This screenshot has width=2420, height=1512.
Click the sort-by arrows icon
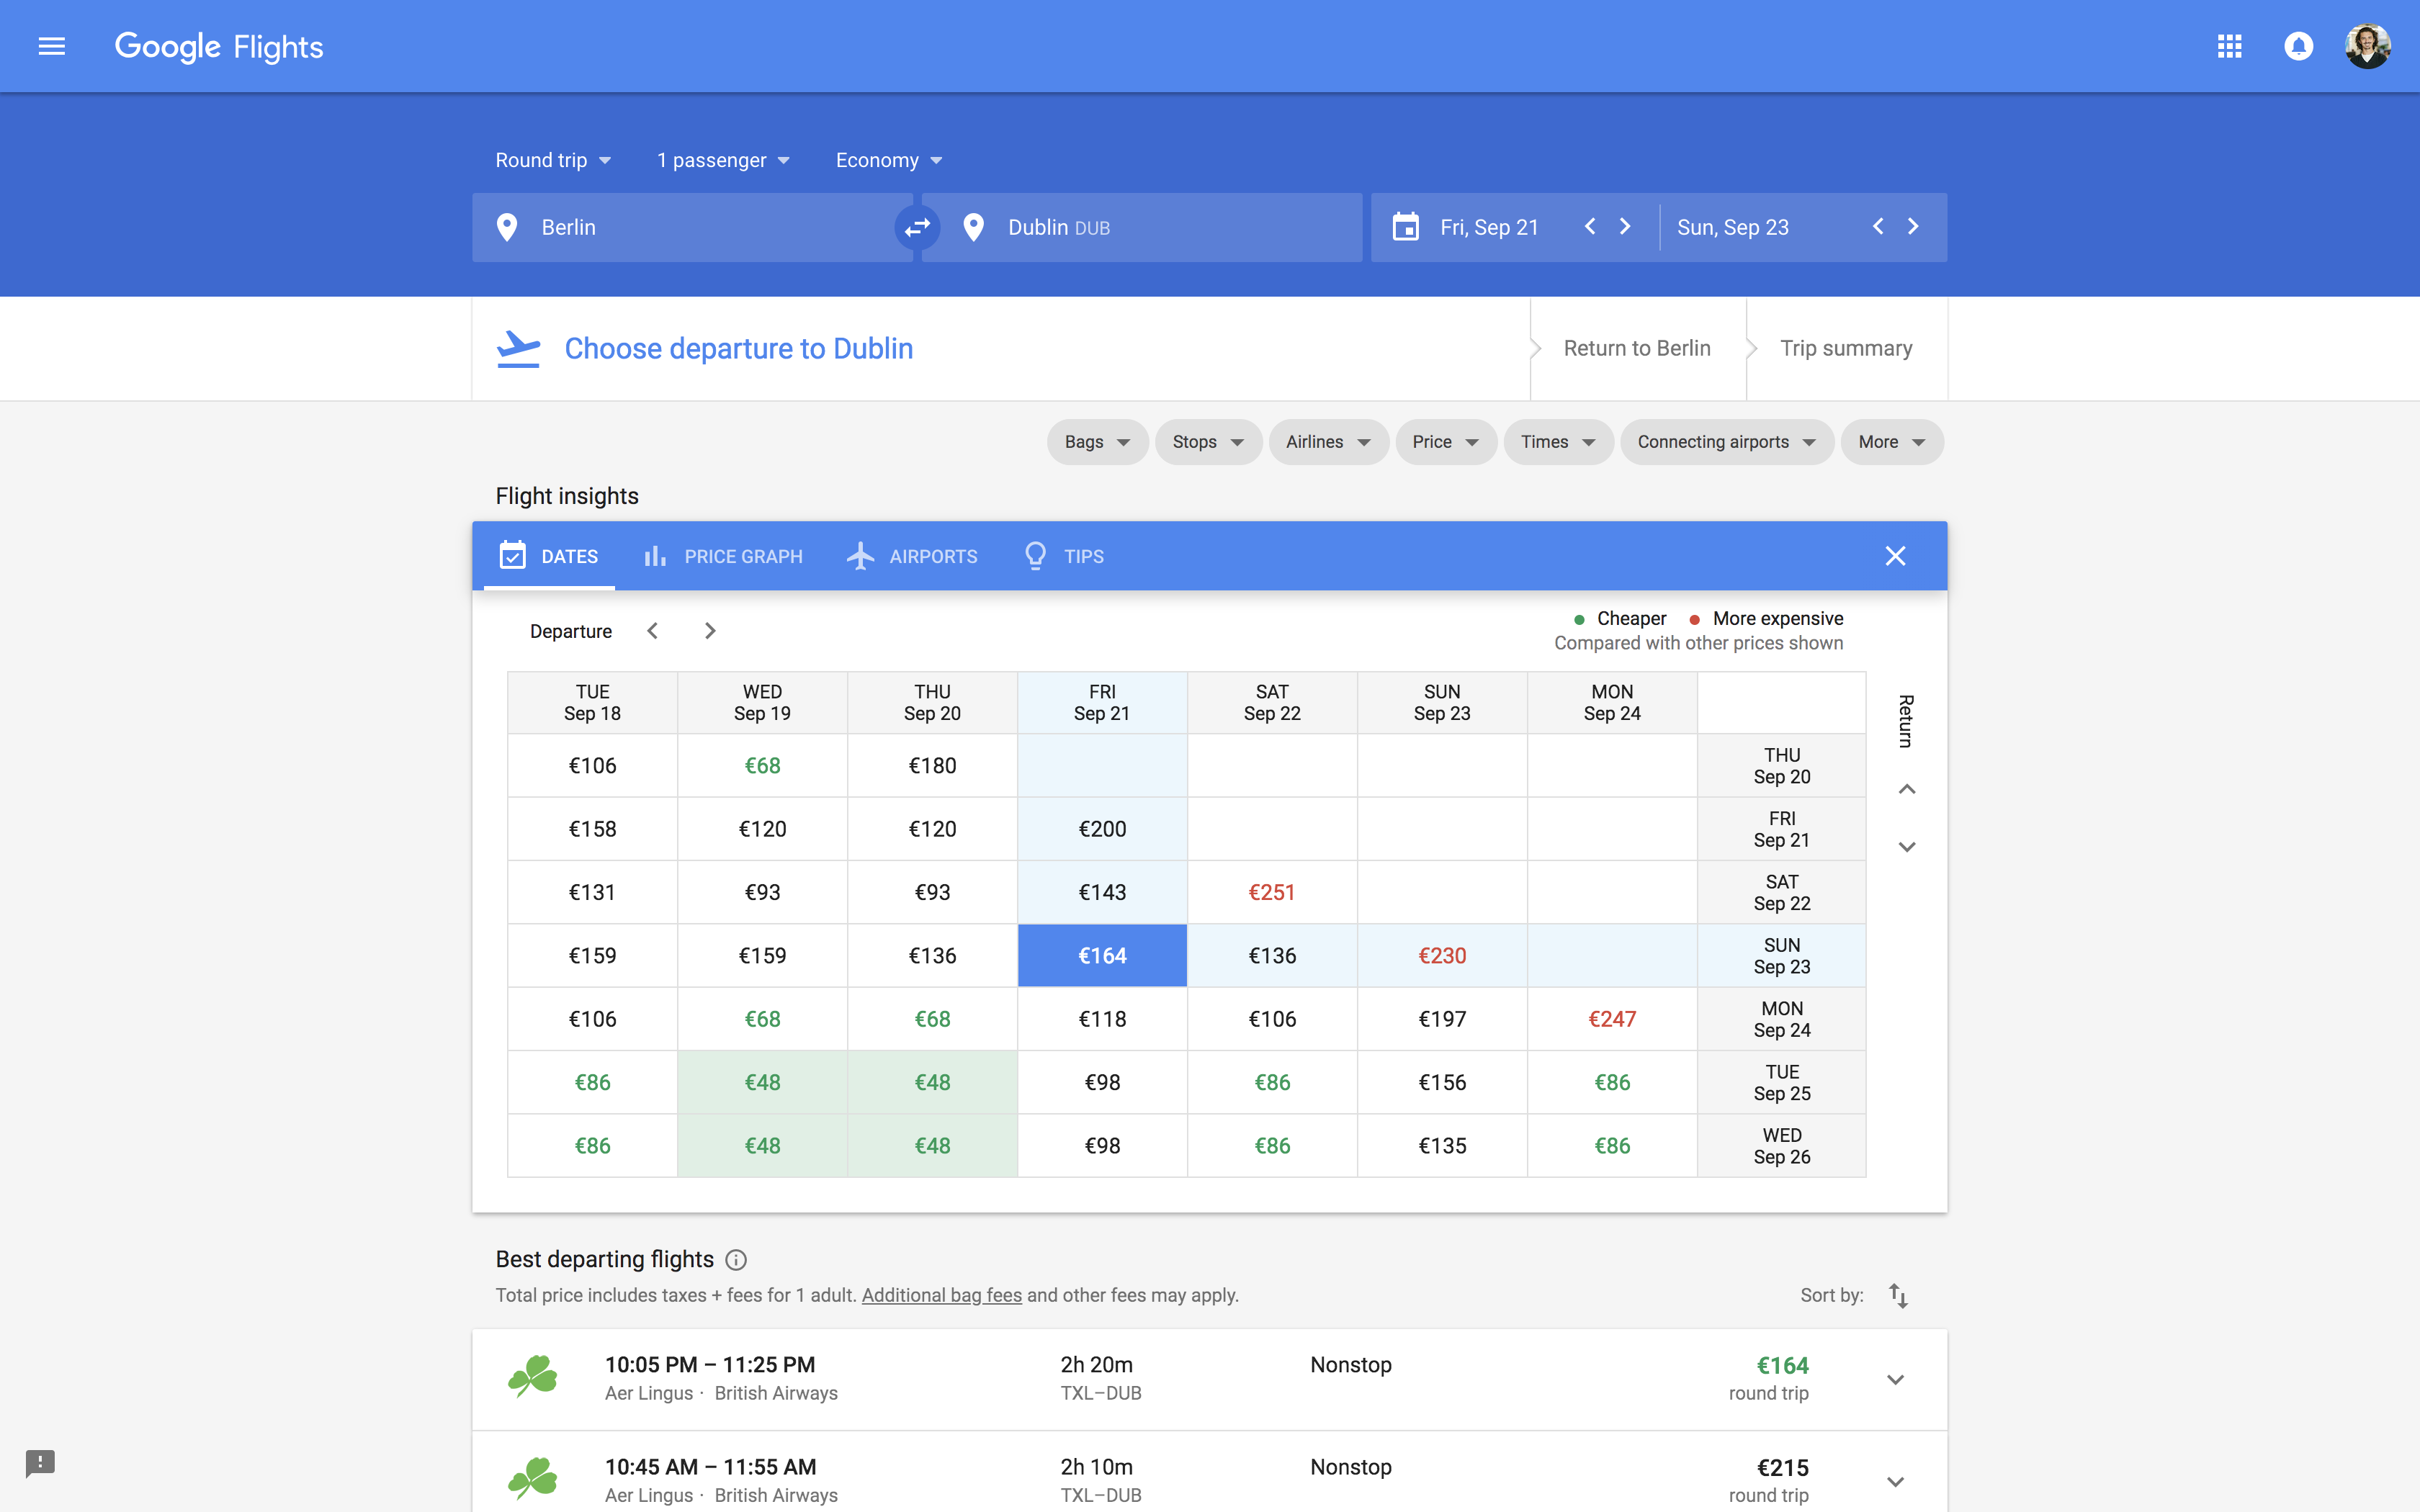1898,1295
